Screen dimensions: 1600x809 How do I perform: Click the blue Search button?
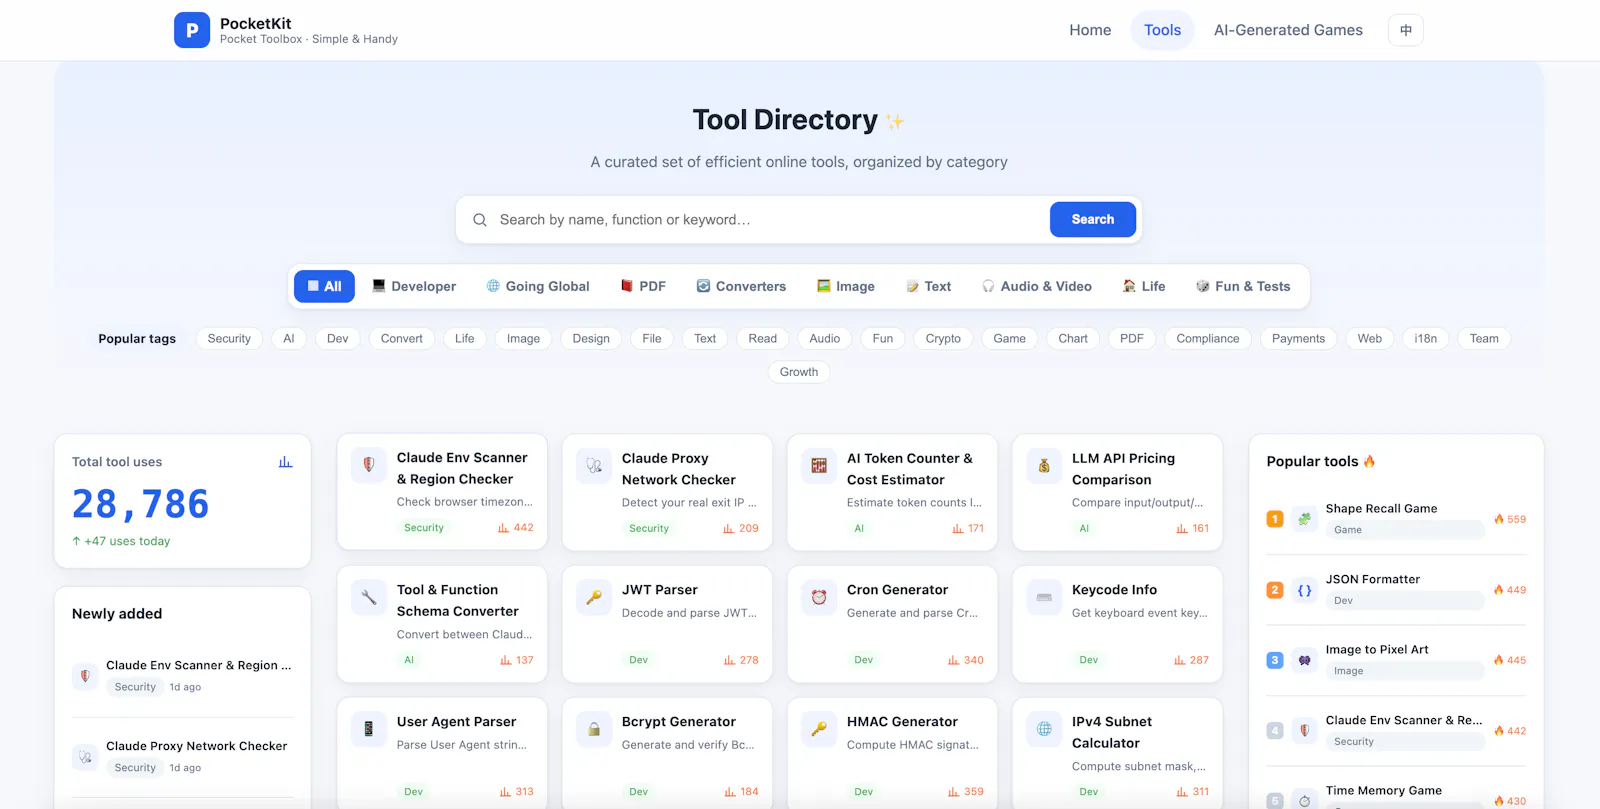(1093, 219)
